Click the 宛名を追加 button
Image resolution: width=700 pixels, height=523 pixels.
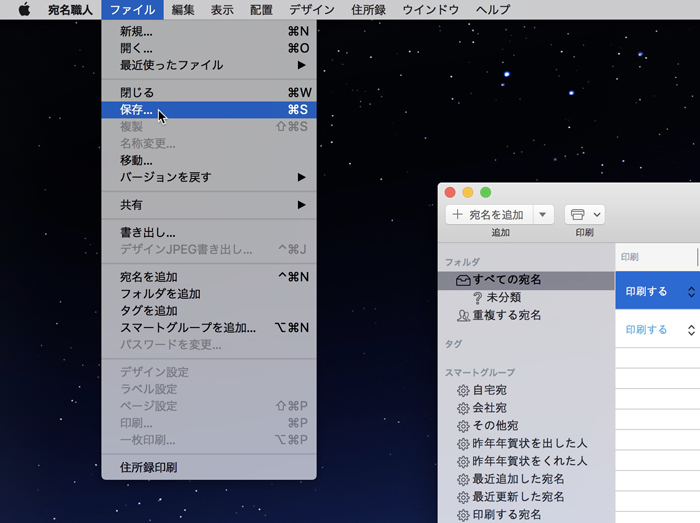point(488,214)
